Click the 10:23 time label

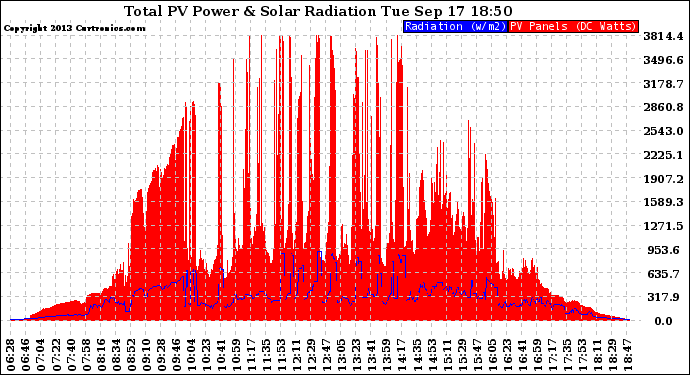[206, 355]
